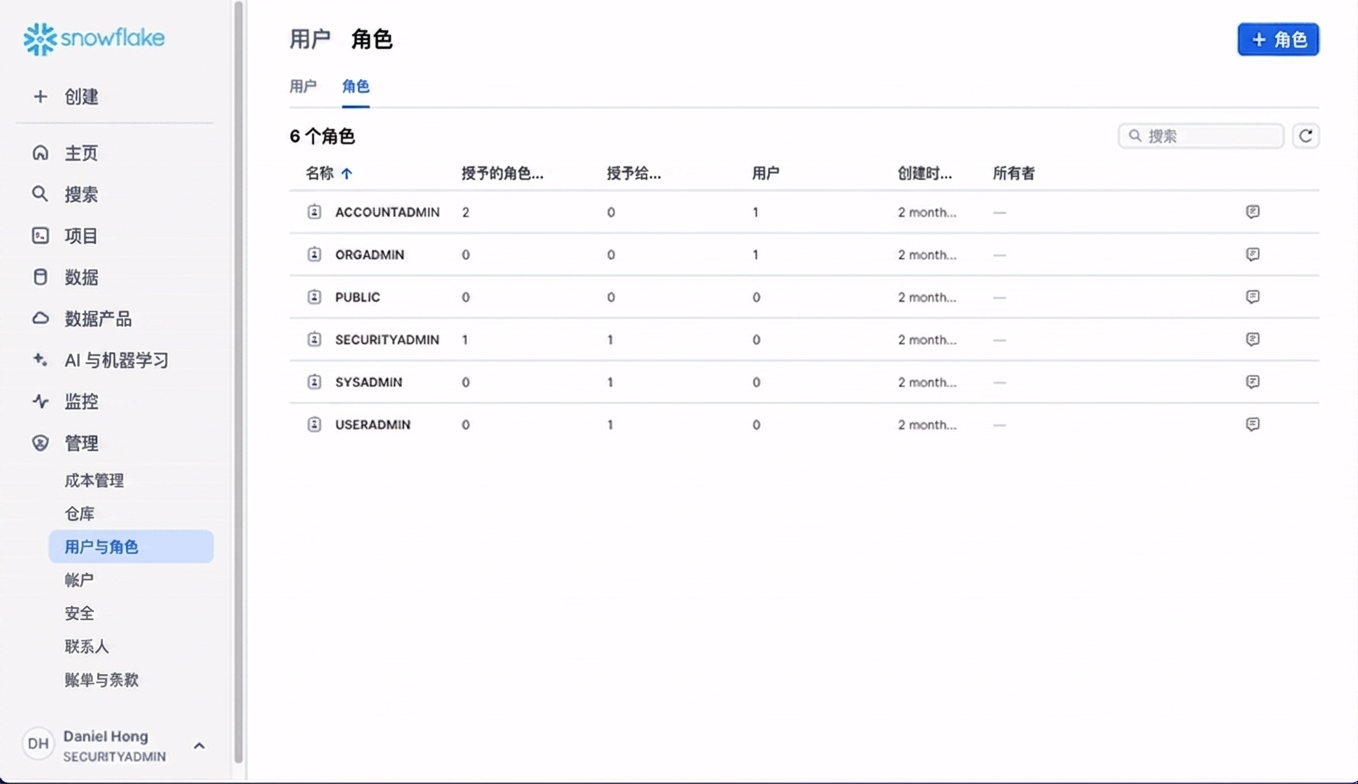Screen dimensions: 1358x784
Task: Click role icon beside ACCOUNTADMIN
Action: (314, 212)
